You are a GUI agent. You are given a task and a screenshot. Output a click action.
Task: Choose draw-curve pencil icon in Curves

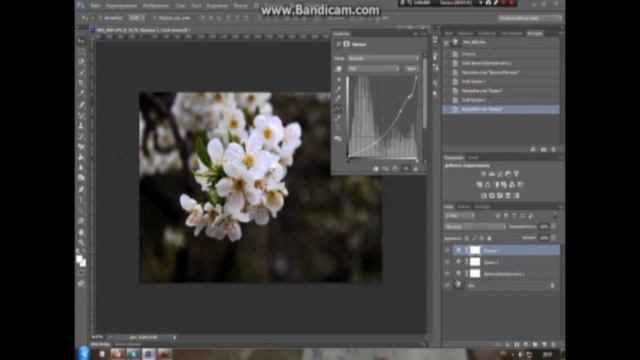(x=338, y=118)
